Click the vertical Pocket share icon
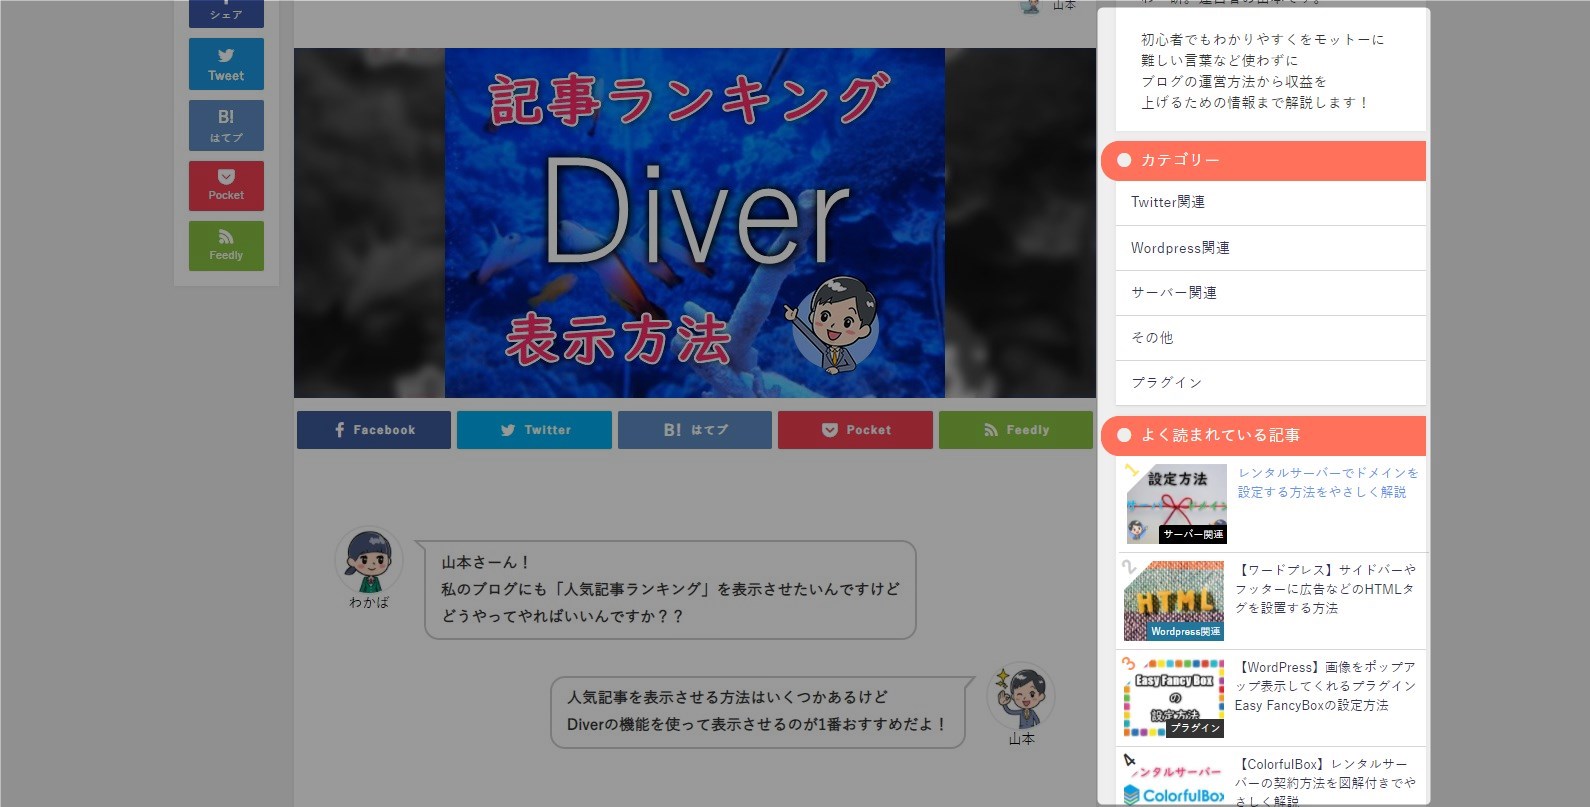Viewport: 1590px width, 807px height. (226, 186)
